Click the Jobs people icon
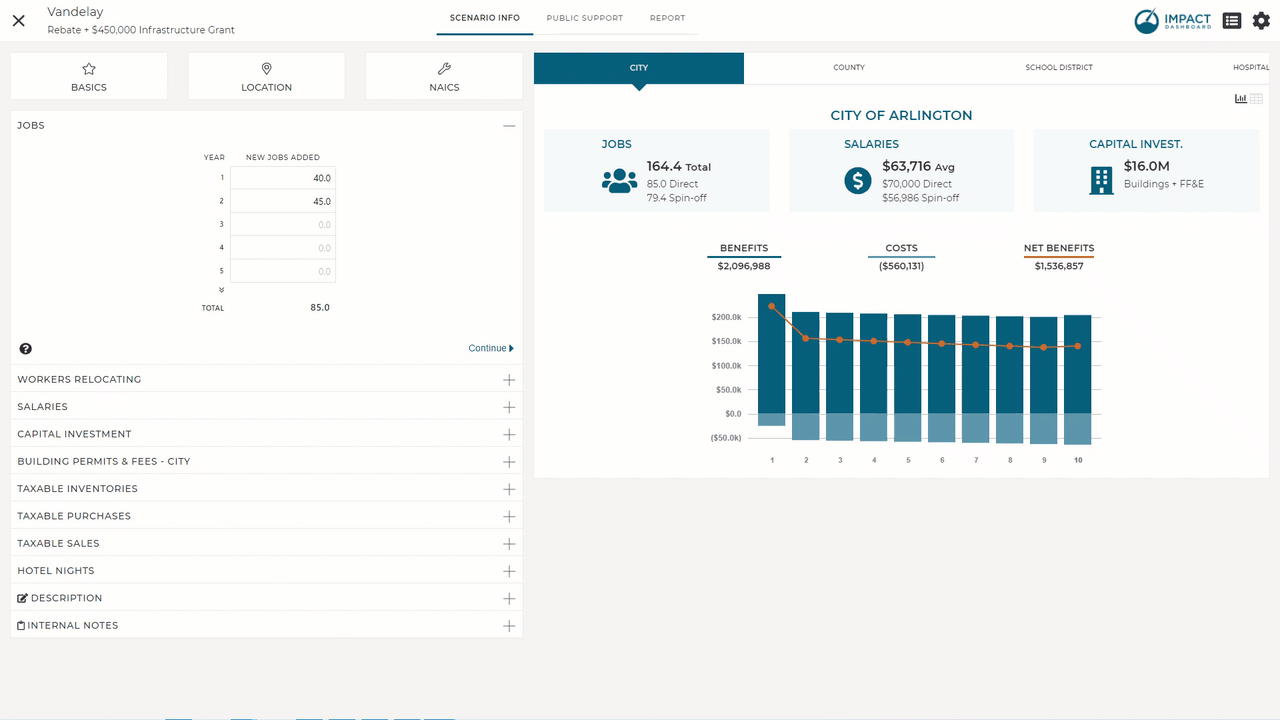This screenshot has width=1280, height=720. click(x=619, y=181)
